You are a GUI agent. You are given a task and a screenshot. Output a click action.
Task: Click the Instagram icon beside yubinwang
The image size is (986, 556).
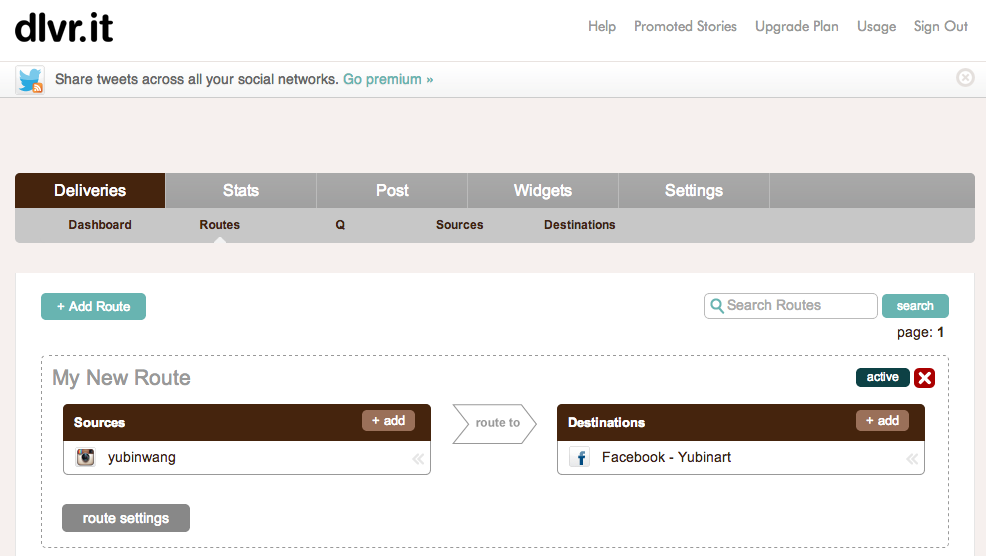point(86,457)
